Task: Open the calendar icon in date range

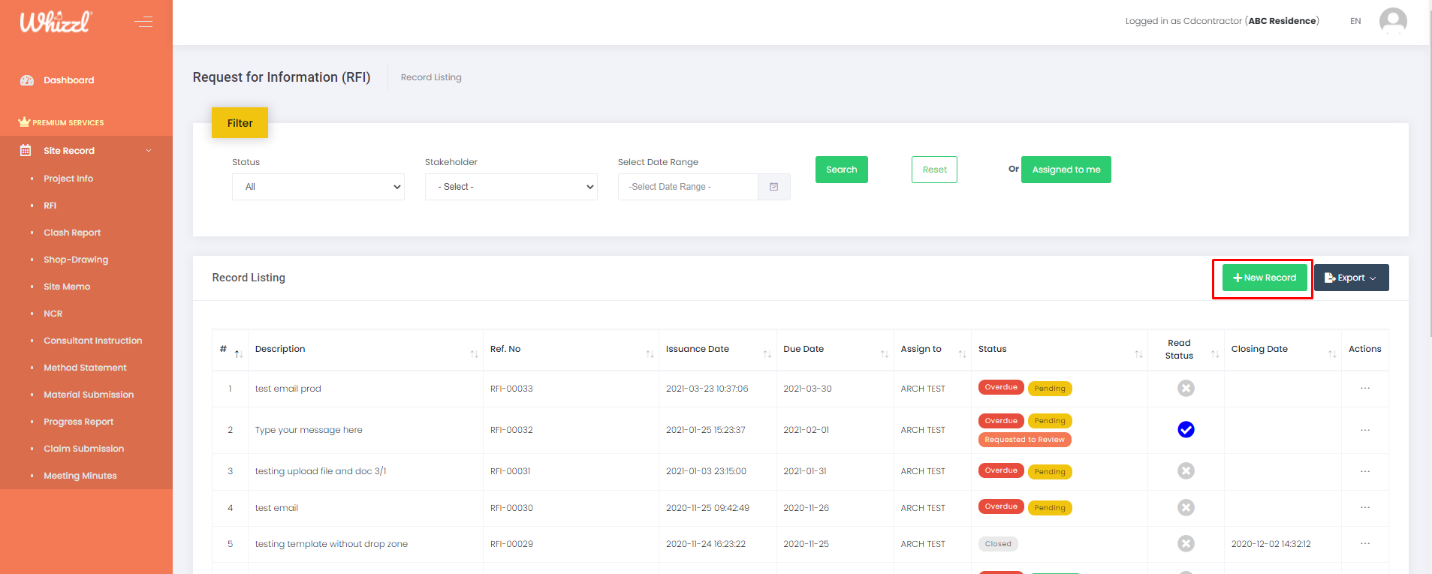Action: pyautogui.click(x=774, y=187)
